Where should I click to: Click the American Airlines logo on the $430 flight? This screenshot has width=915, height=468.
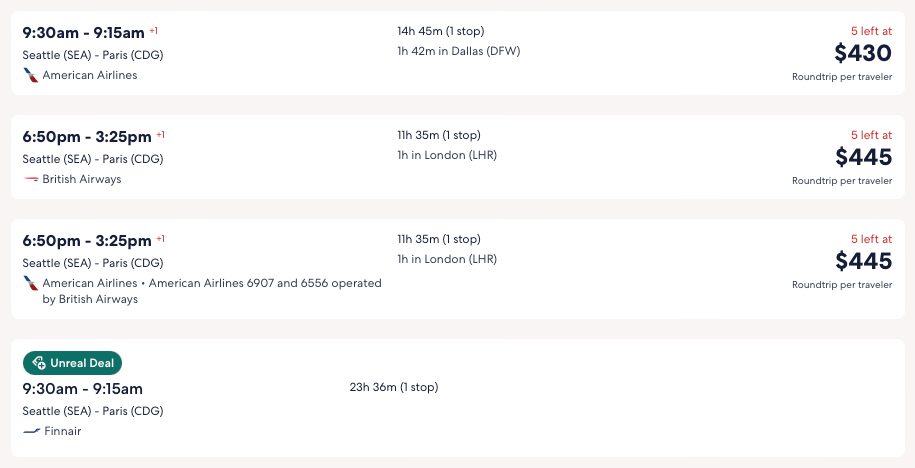(31, 75)
